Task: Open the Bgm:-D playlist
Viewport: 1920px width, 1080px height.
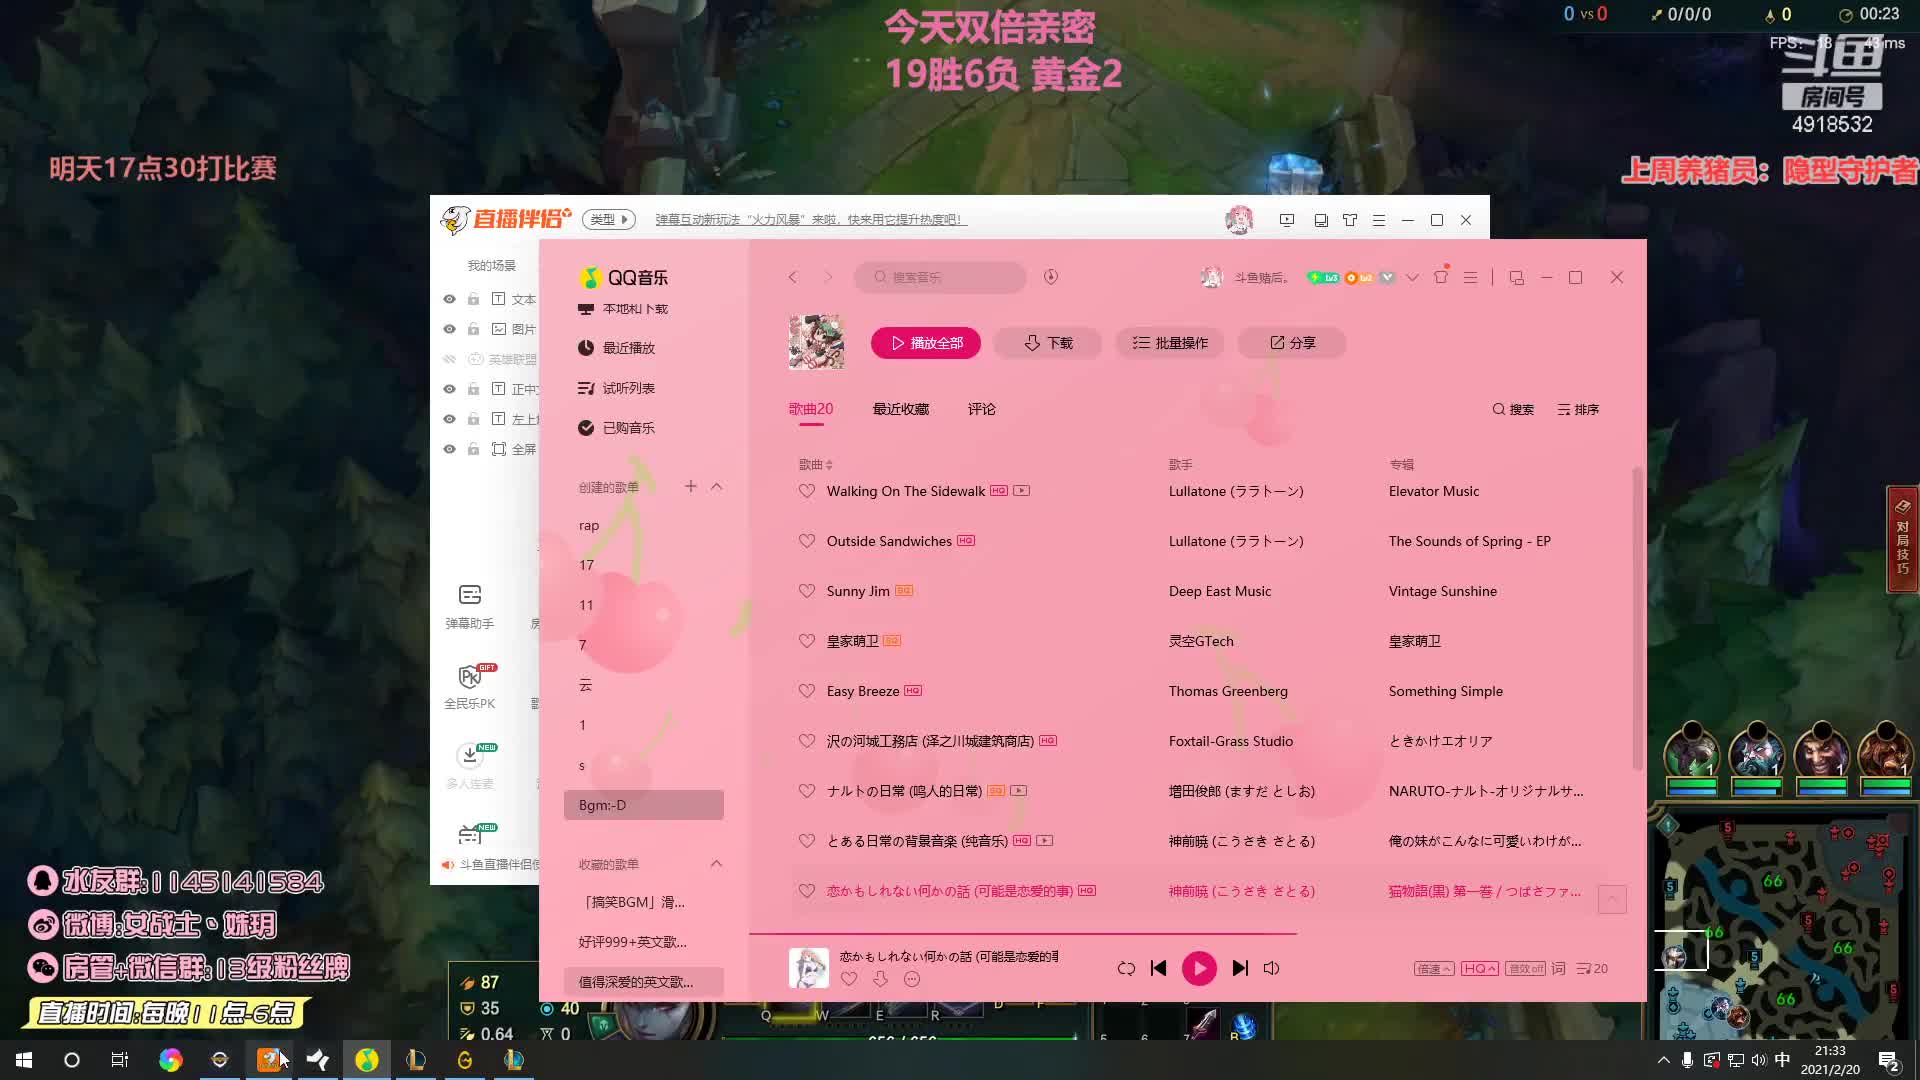Action: (x=644, y=805)
